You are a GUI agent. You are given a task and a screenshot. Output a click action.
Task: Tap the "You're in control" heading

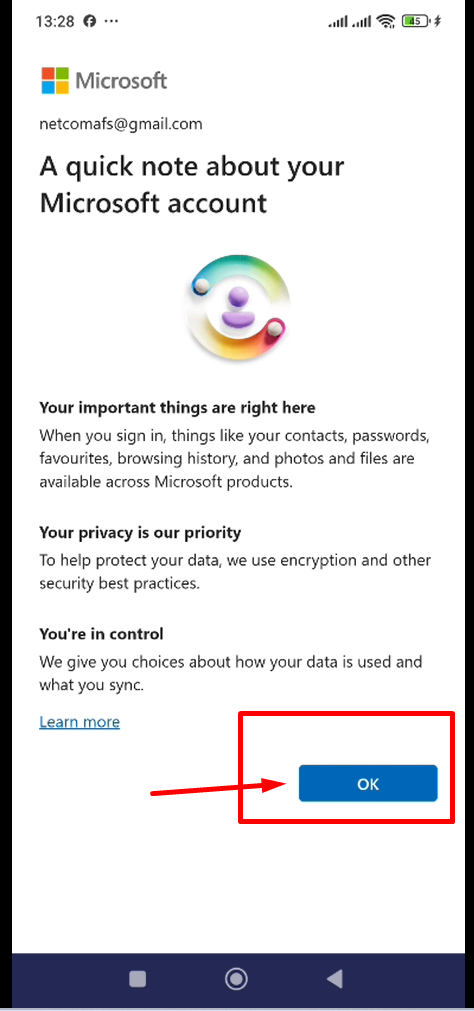point(101,634)
